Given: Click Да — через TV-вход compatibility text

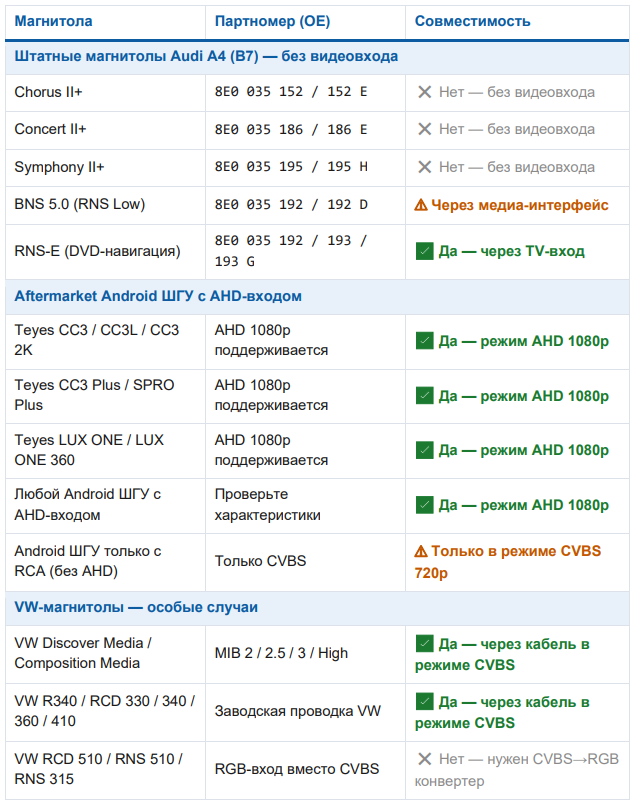Looking at the screenshot, I should click(x=511, y=251).
